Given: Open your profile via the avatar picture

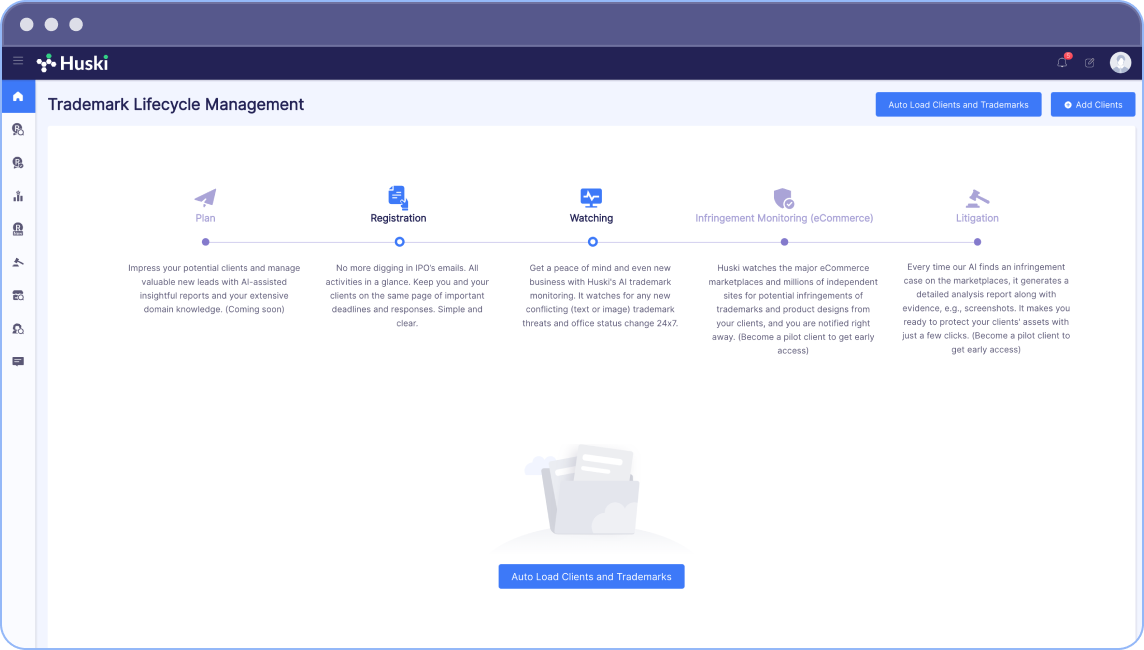Looking at the screenshot, I should (x=1121, y=62).
